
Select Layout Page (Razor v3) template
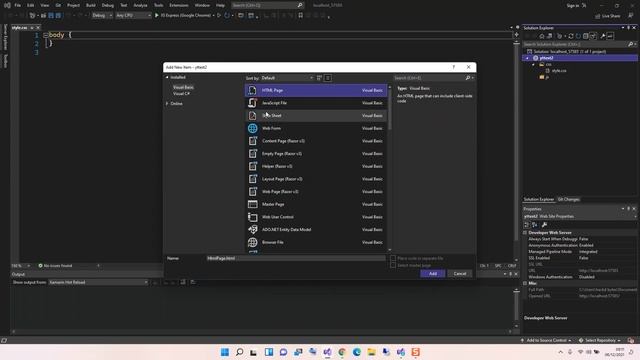(x=316, y=179)
